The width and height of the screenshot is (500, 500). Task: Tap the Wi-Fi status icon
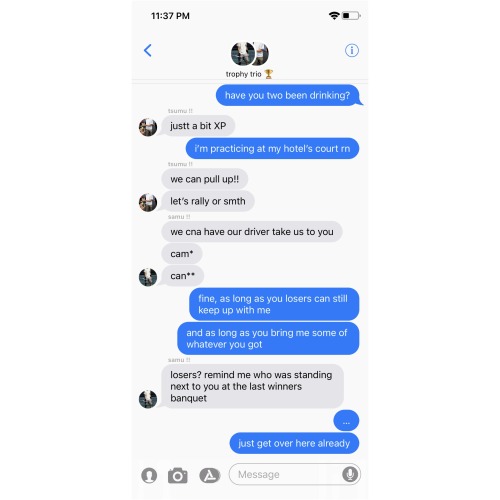tap(334, 15)
